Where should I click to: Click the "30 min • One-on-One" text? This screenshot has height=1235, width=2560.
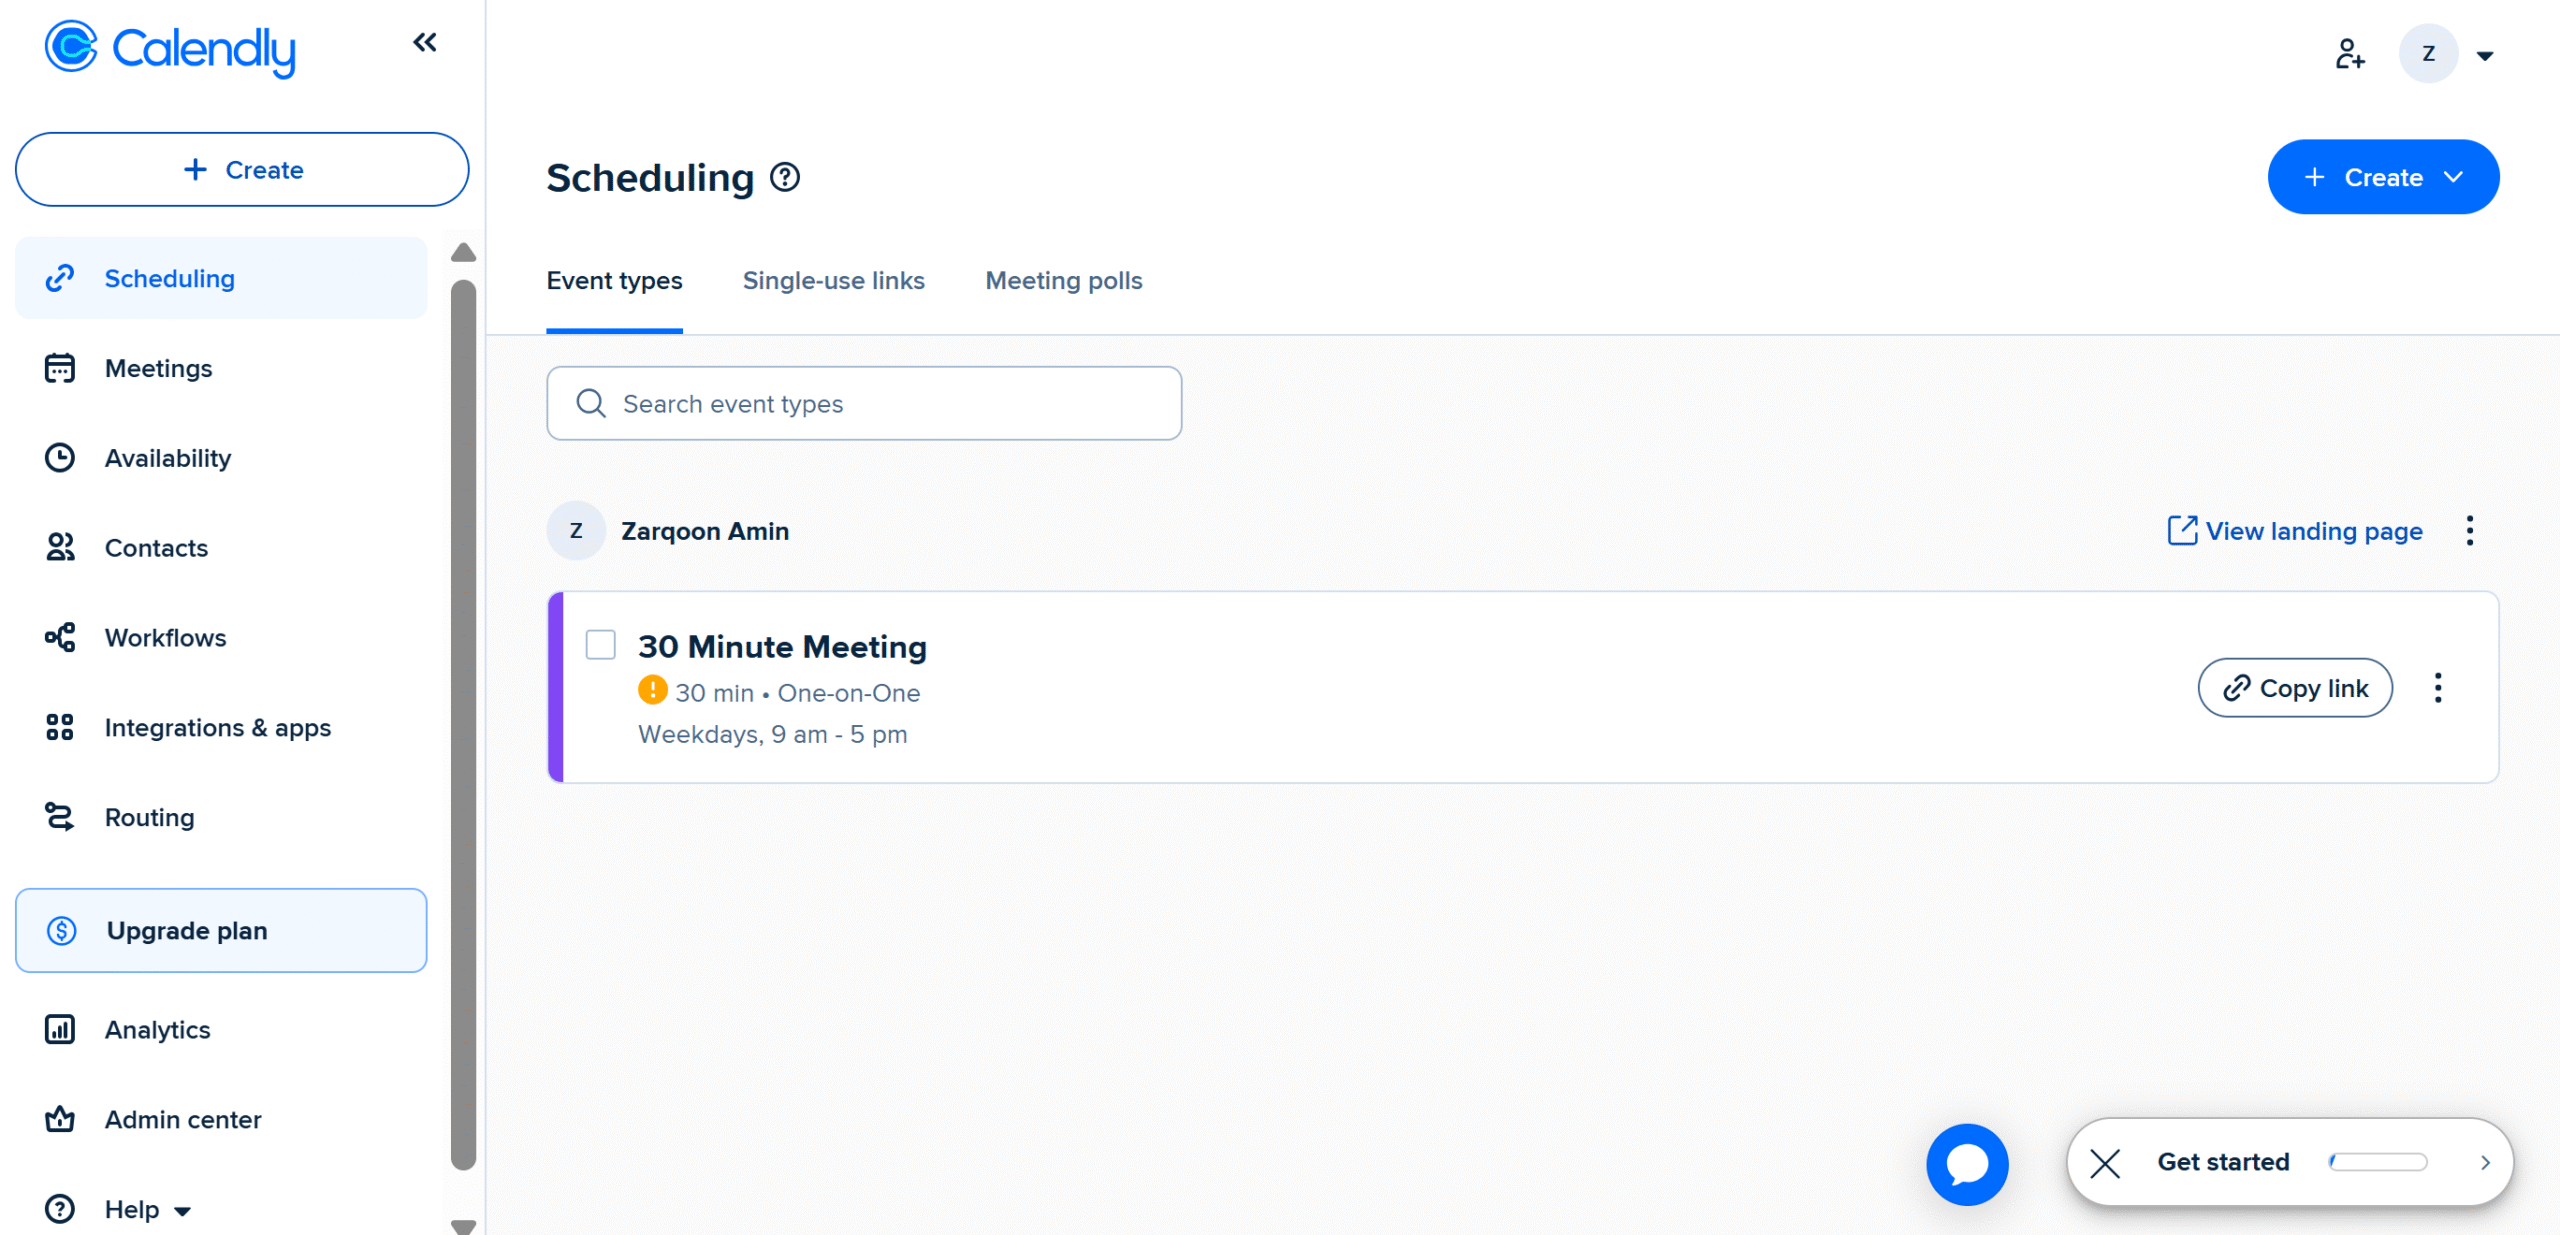click(797, 692)
